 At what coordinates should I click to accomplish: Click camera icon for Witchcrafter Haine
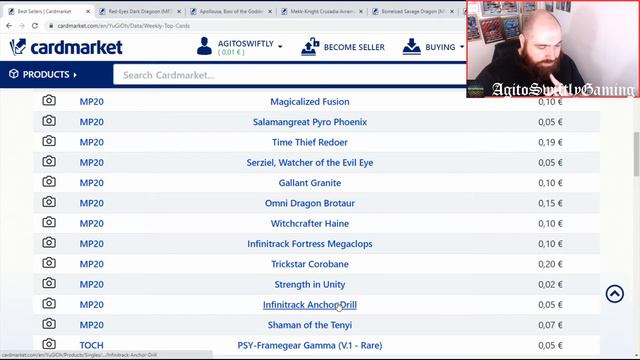(49, 222)
